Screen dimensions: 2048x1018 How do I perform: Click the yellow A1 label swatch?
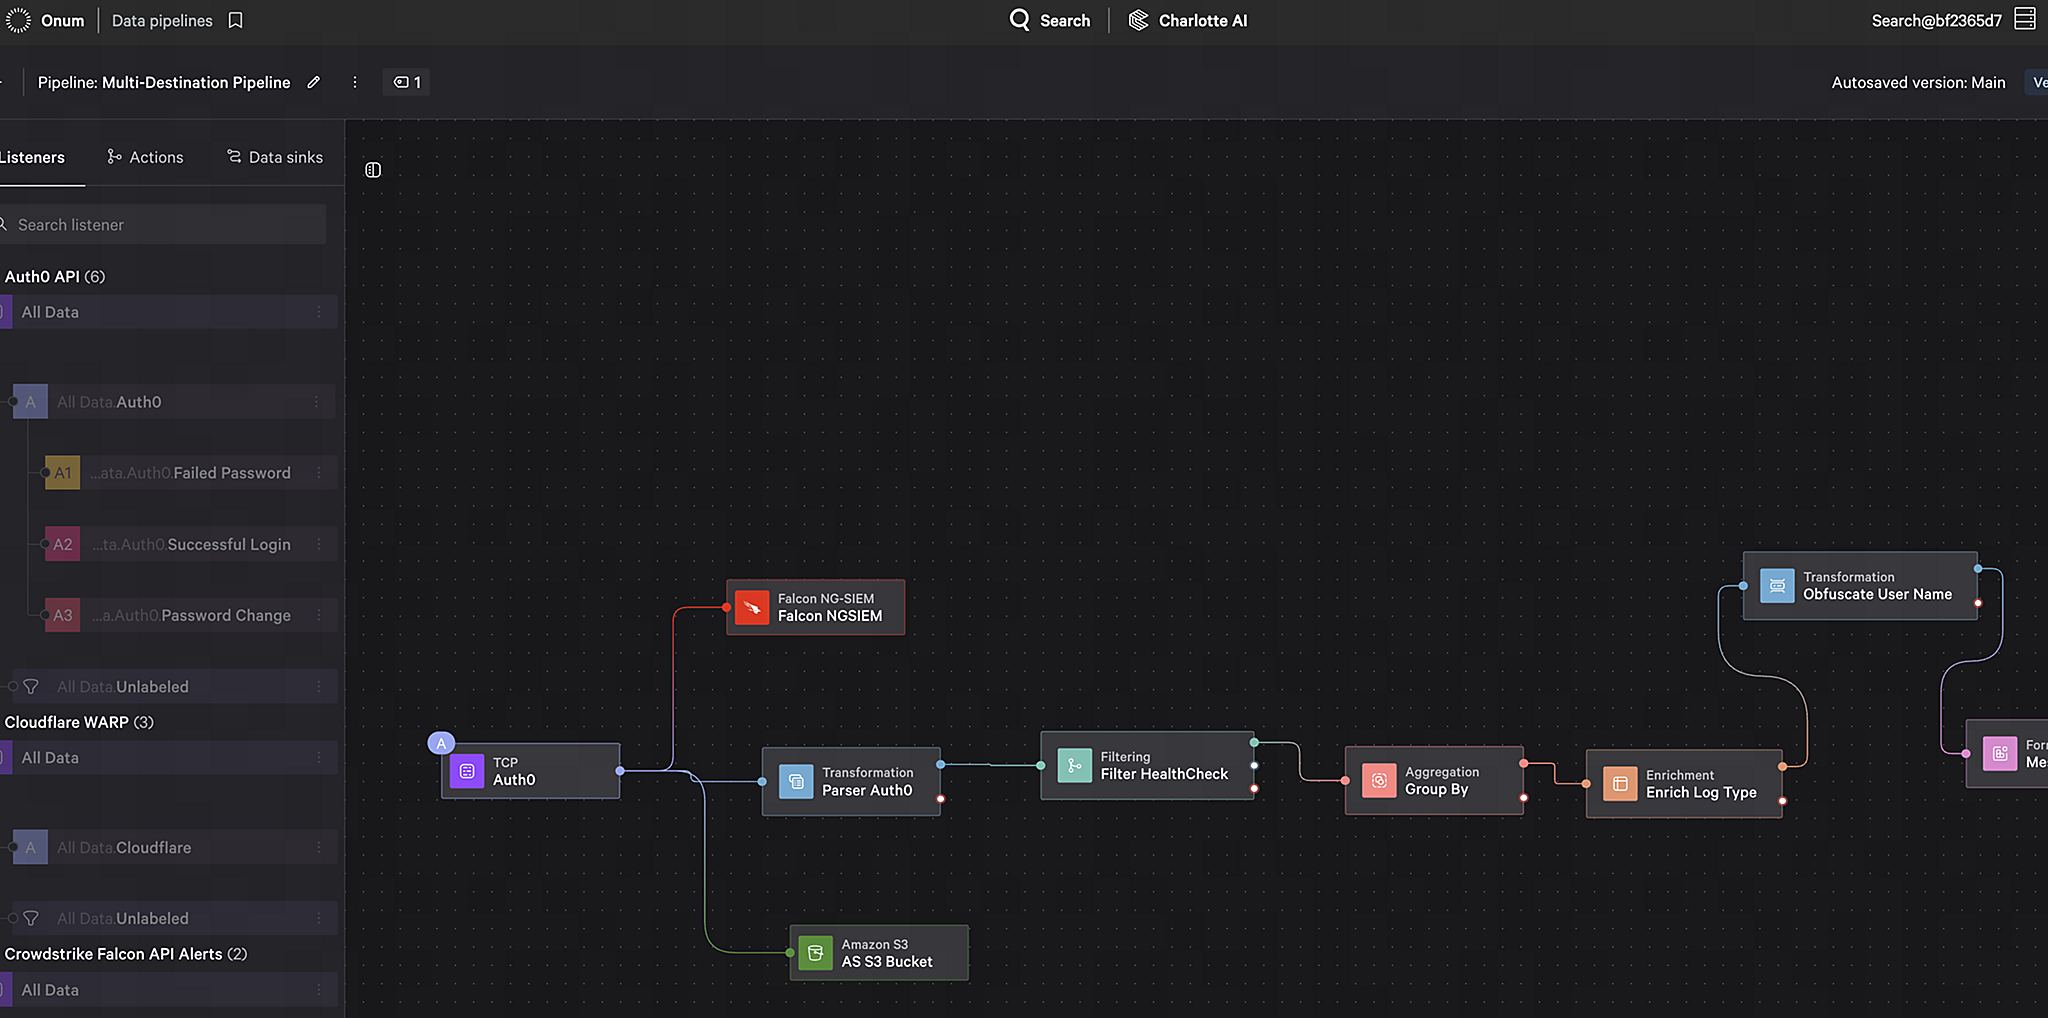click(62, 473)
